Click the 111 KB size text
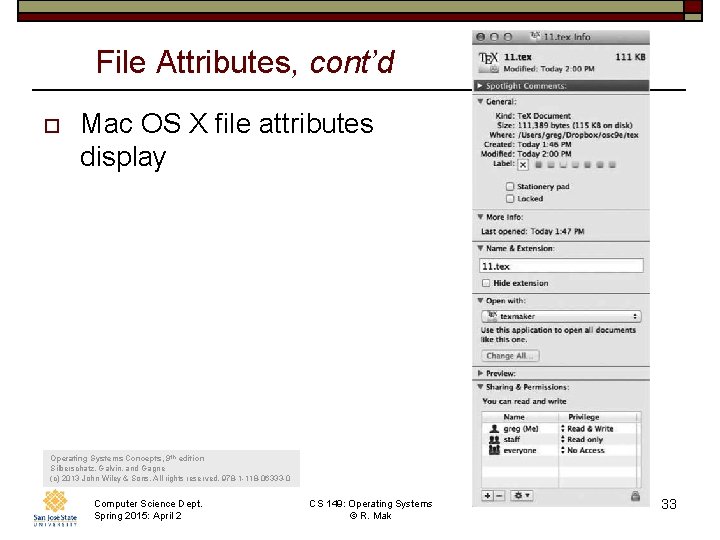 coord(630,57)
